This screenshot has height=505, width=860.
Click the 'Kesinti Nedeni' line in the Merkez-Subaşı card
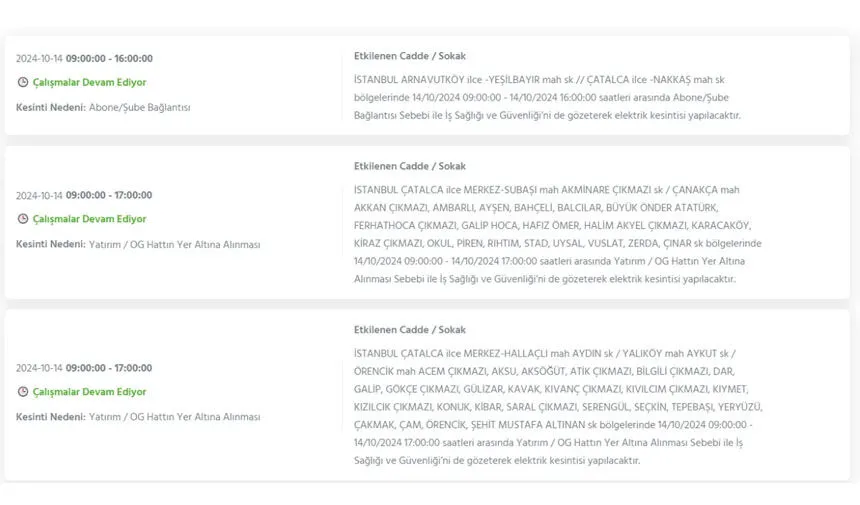[x=138, y=243]
